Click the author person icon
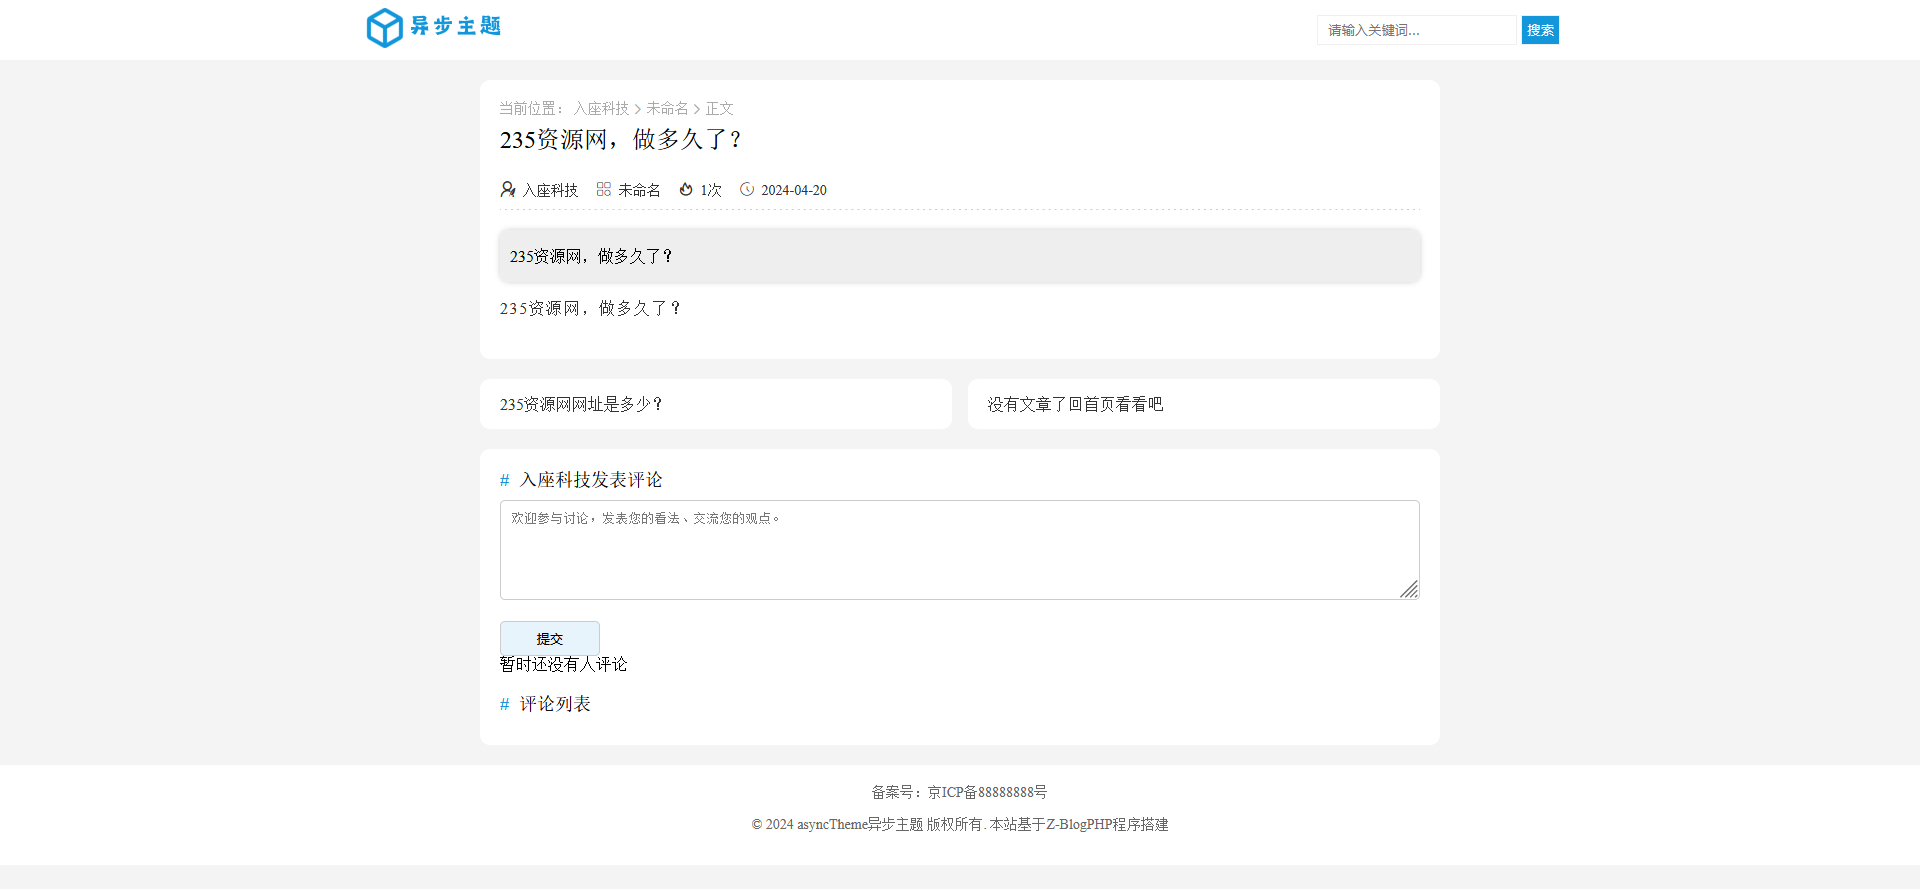The height and width of the screenshot is (889, 1920). click(x=508, y=189)
